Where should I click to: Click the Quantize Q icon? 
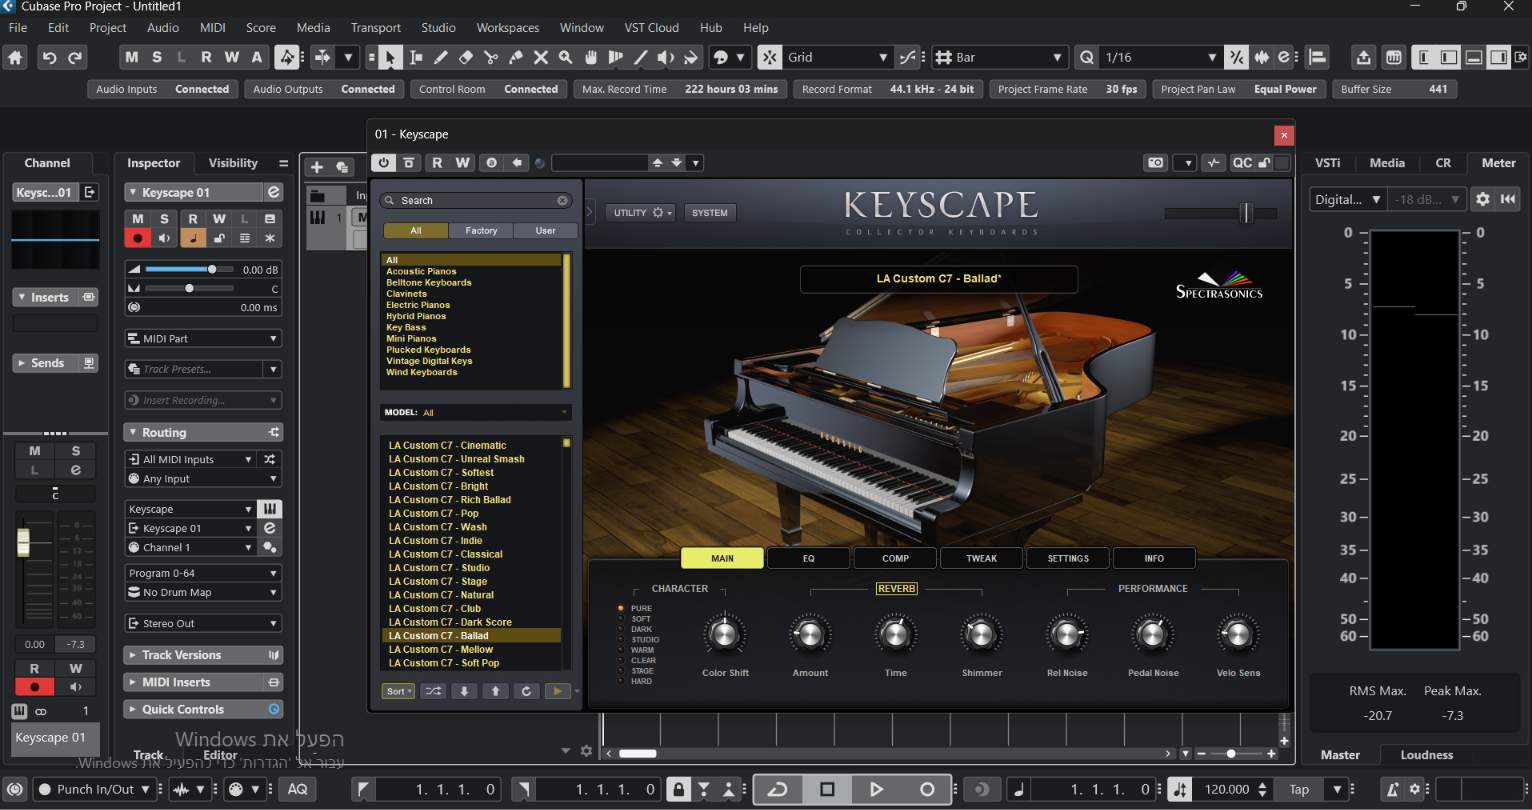pyautogui.click(x=1087, y=58)
